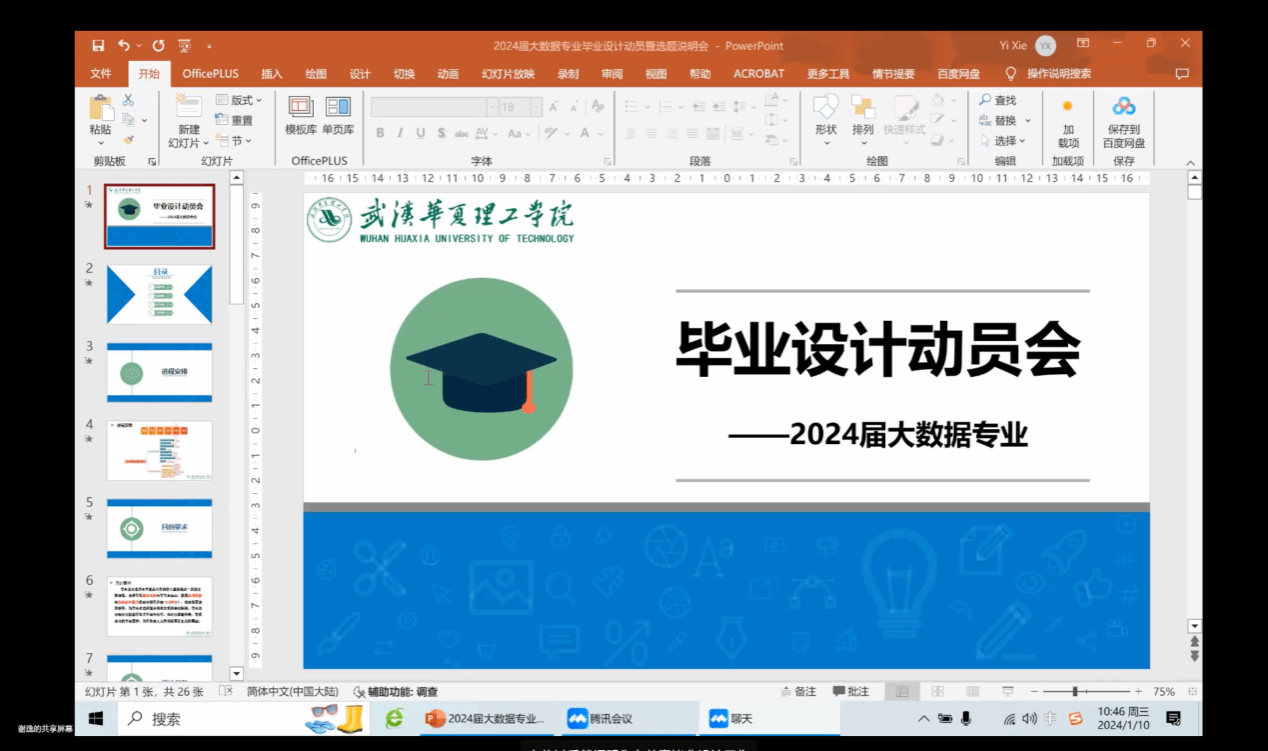Click the Add-ins (加载项) icon

(1068, 109)
